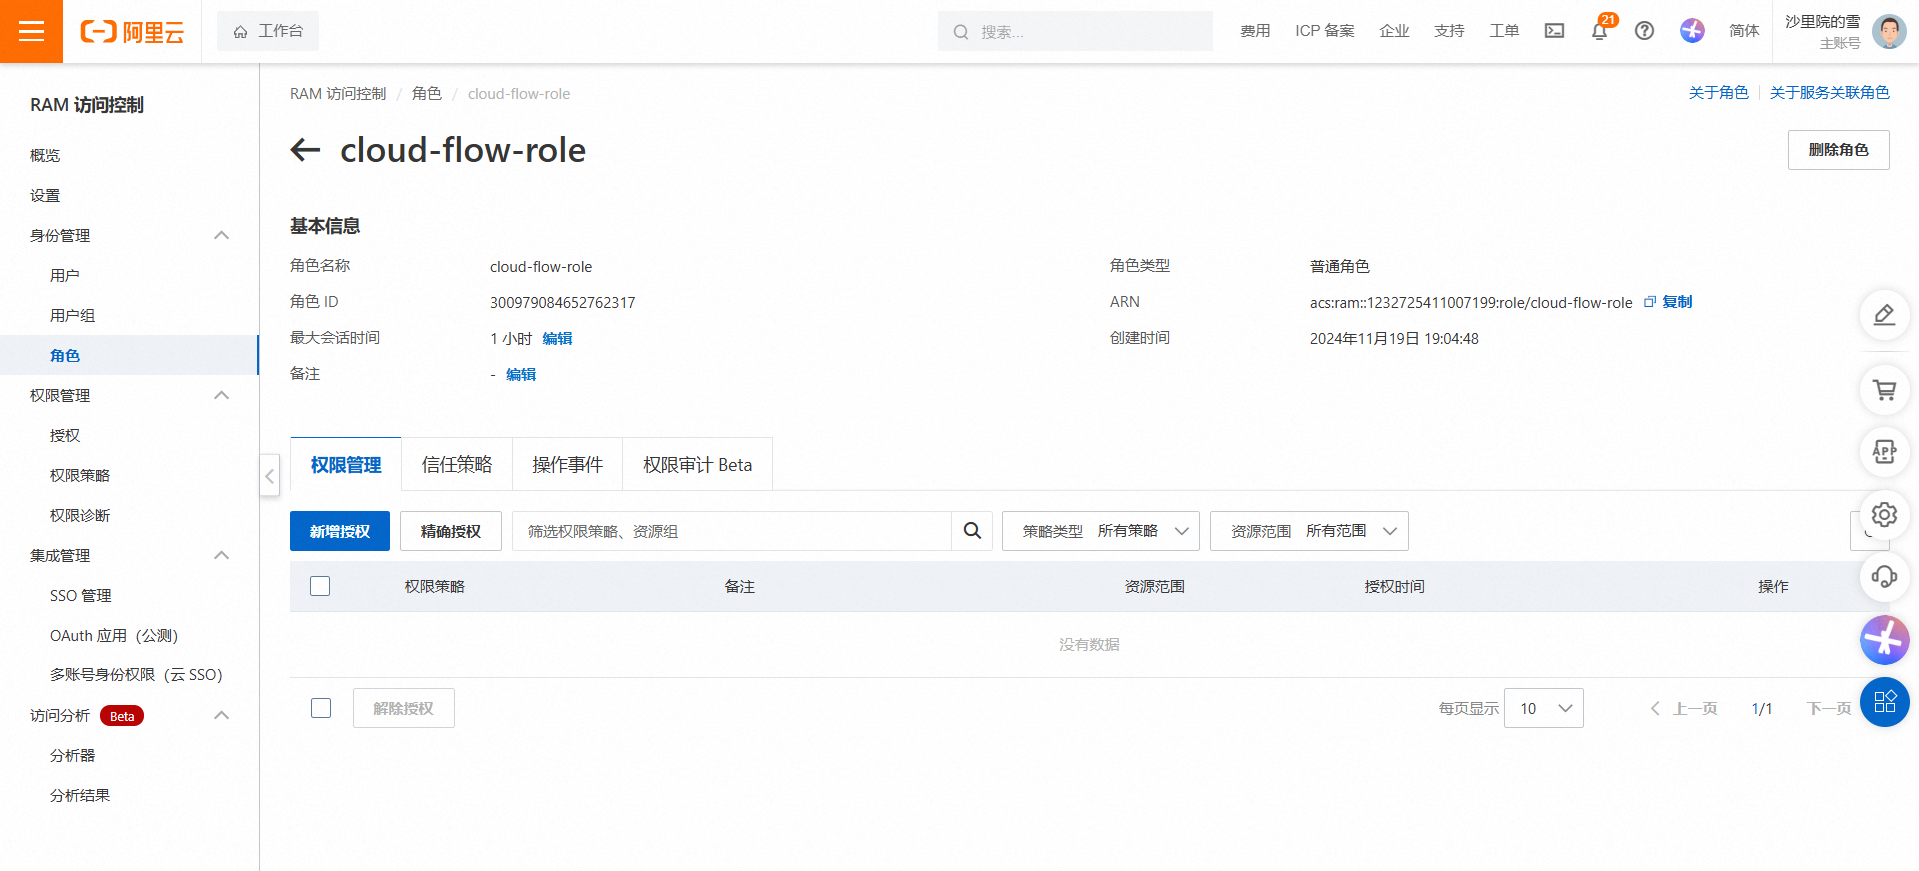The width and height of the screenshot is (1919, 871).
Task: Collapse the 身份管理 sidebar section
Action: (x=222, y=235)
